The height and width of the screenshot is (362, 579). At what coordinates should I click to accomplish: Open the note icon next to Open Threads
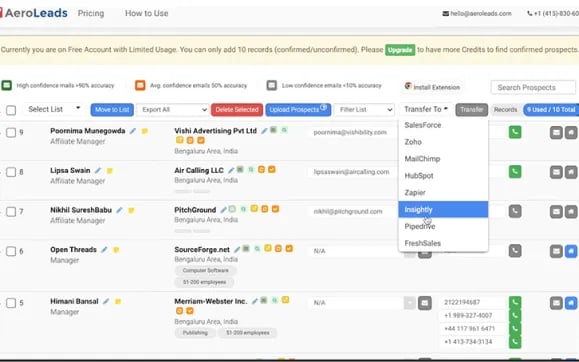(116, 250)
